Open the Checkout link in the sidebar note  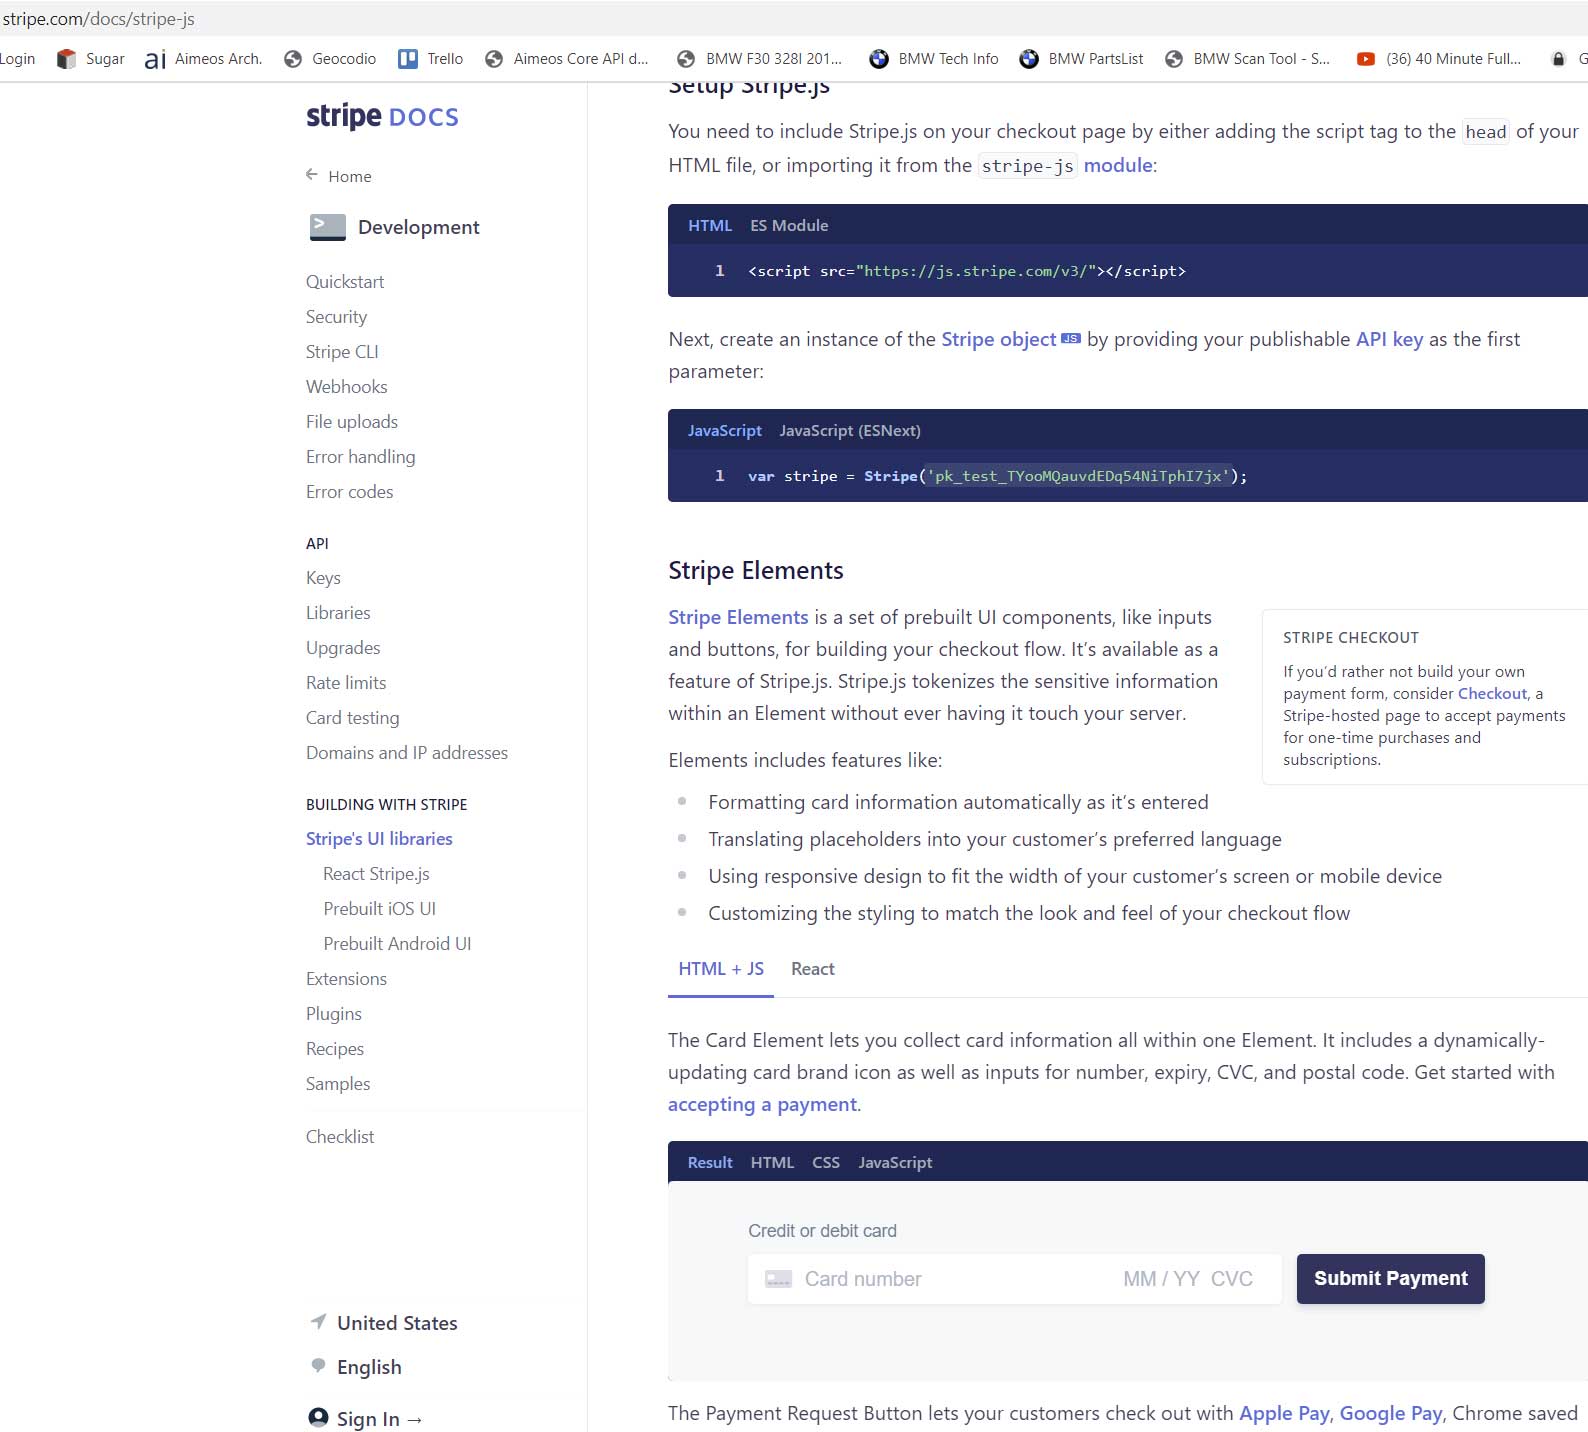click(x=1492, y=693)
